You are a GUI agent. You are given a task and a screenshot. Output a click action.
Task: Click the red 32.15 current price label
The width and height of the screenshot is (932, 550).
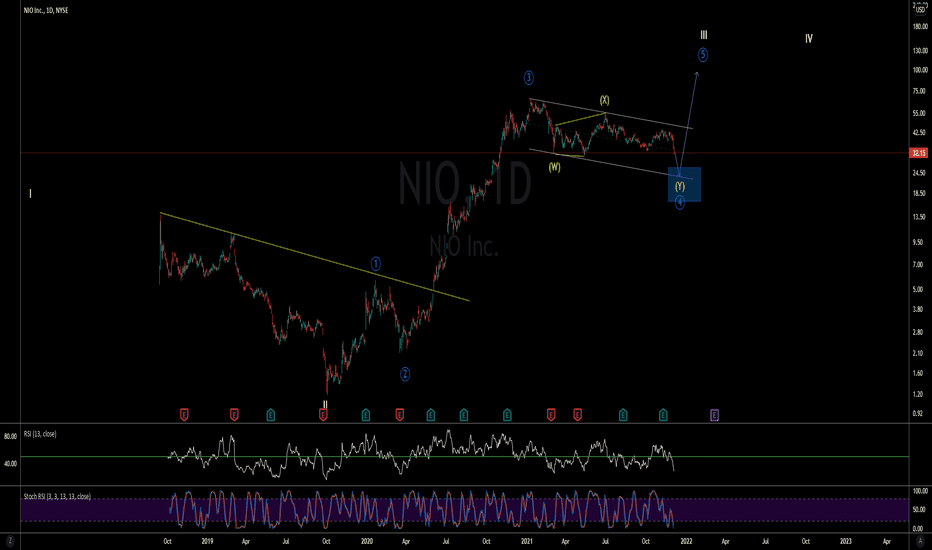pyautogui.click(x=919, y=153)
